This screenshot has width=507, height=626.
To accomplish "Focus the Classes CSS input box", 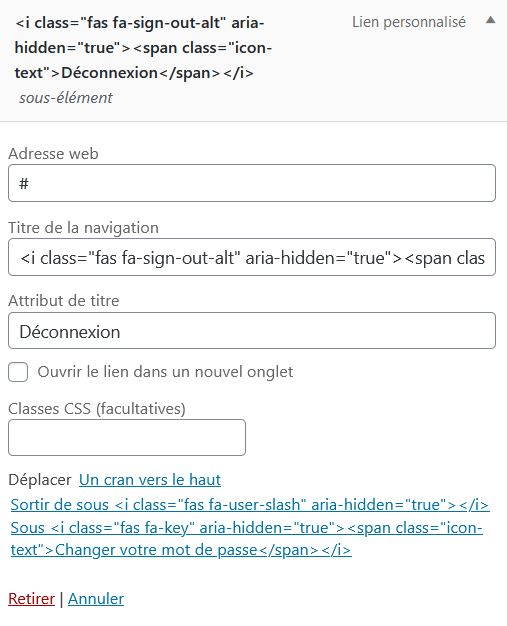I will pos(127,438).
